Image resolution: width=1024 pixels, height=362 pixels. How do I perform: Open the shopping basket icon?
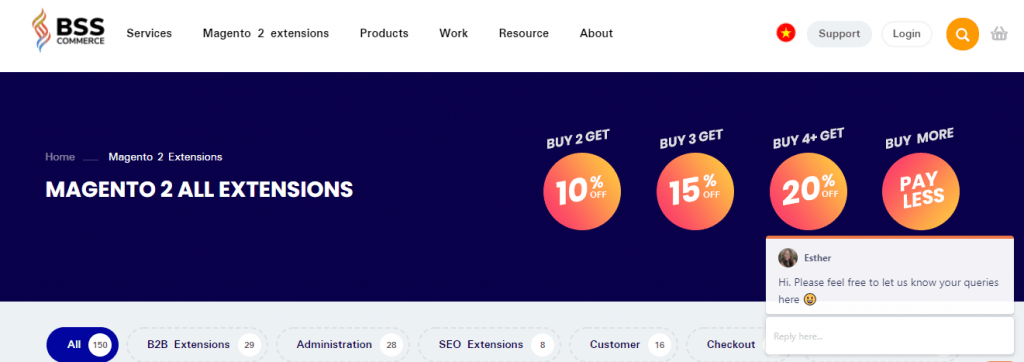coord(999,33)
